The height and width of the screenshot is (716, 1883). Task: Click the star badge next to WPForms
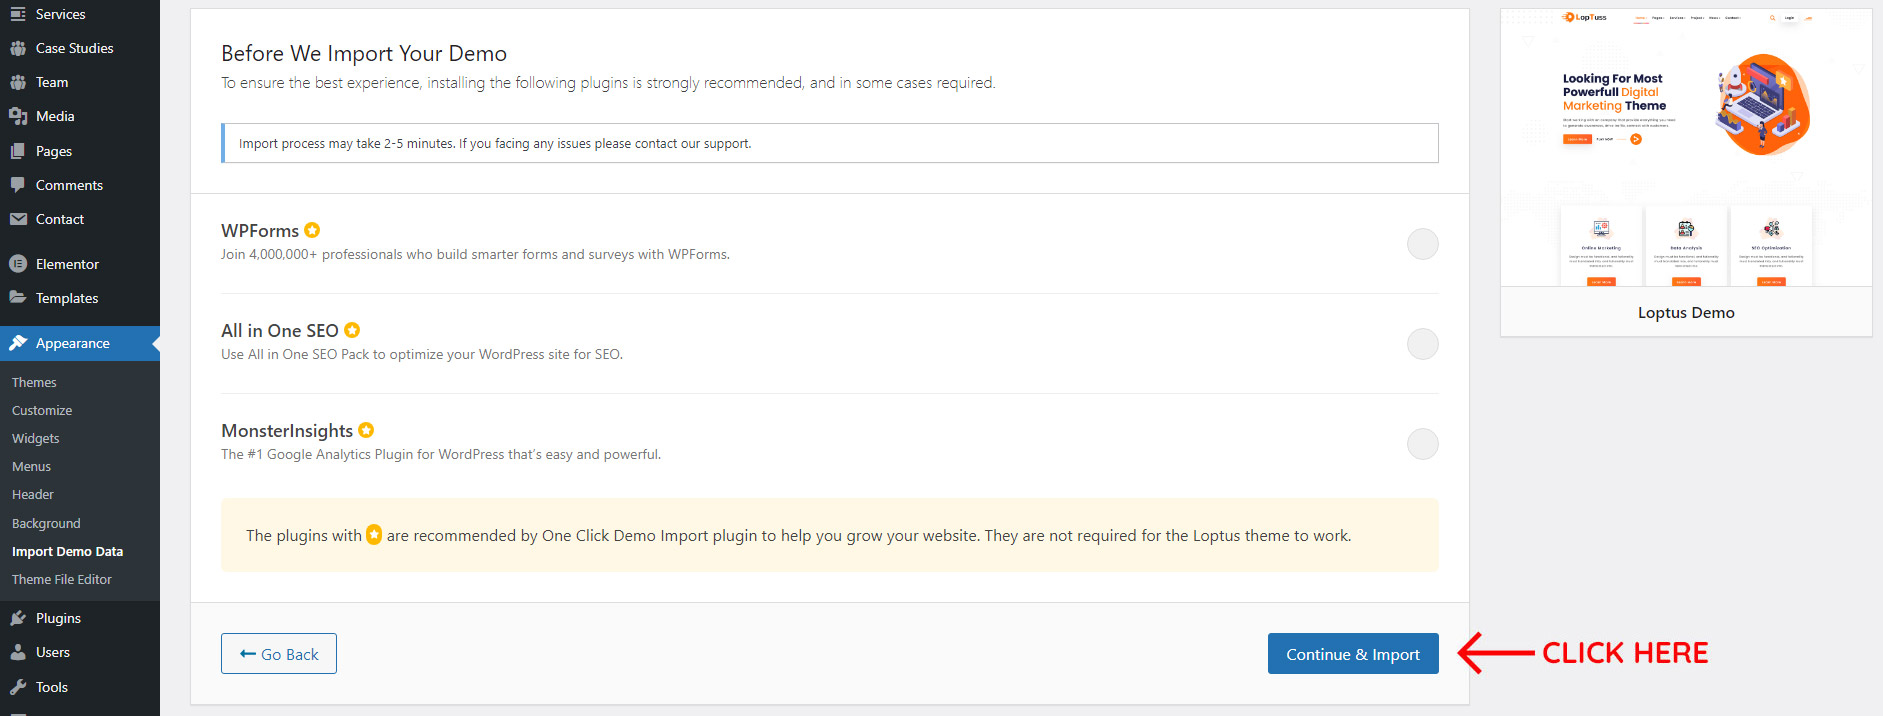(x=312, y=230)
